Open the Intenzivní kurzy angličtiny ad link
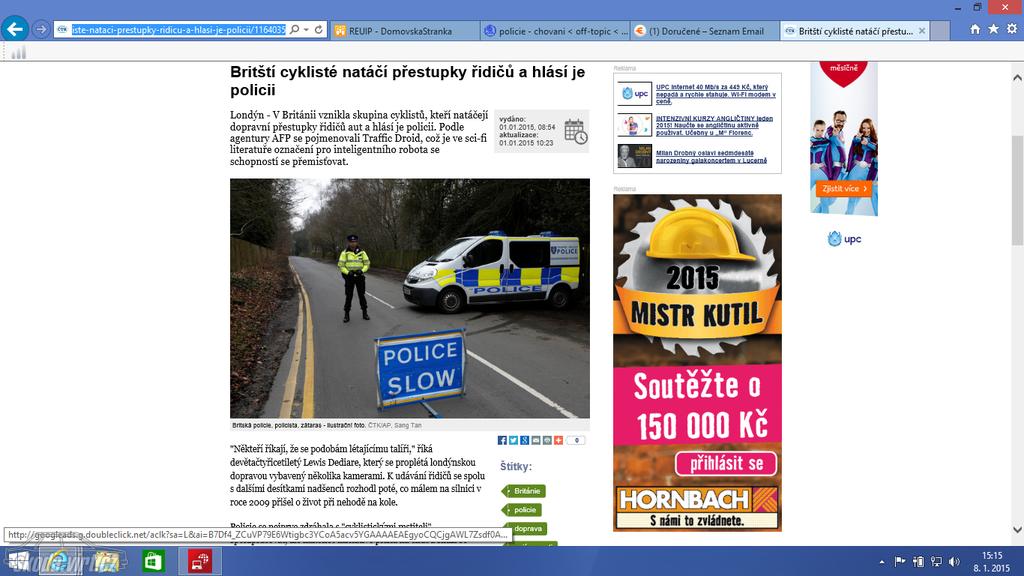The height and width of the screenshot is (576, 1024). [x=714, y=125]
